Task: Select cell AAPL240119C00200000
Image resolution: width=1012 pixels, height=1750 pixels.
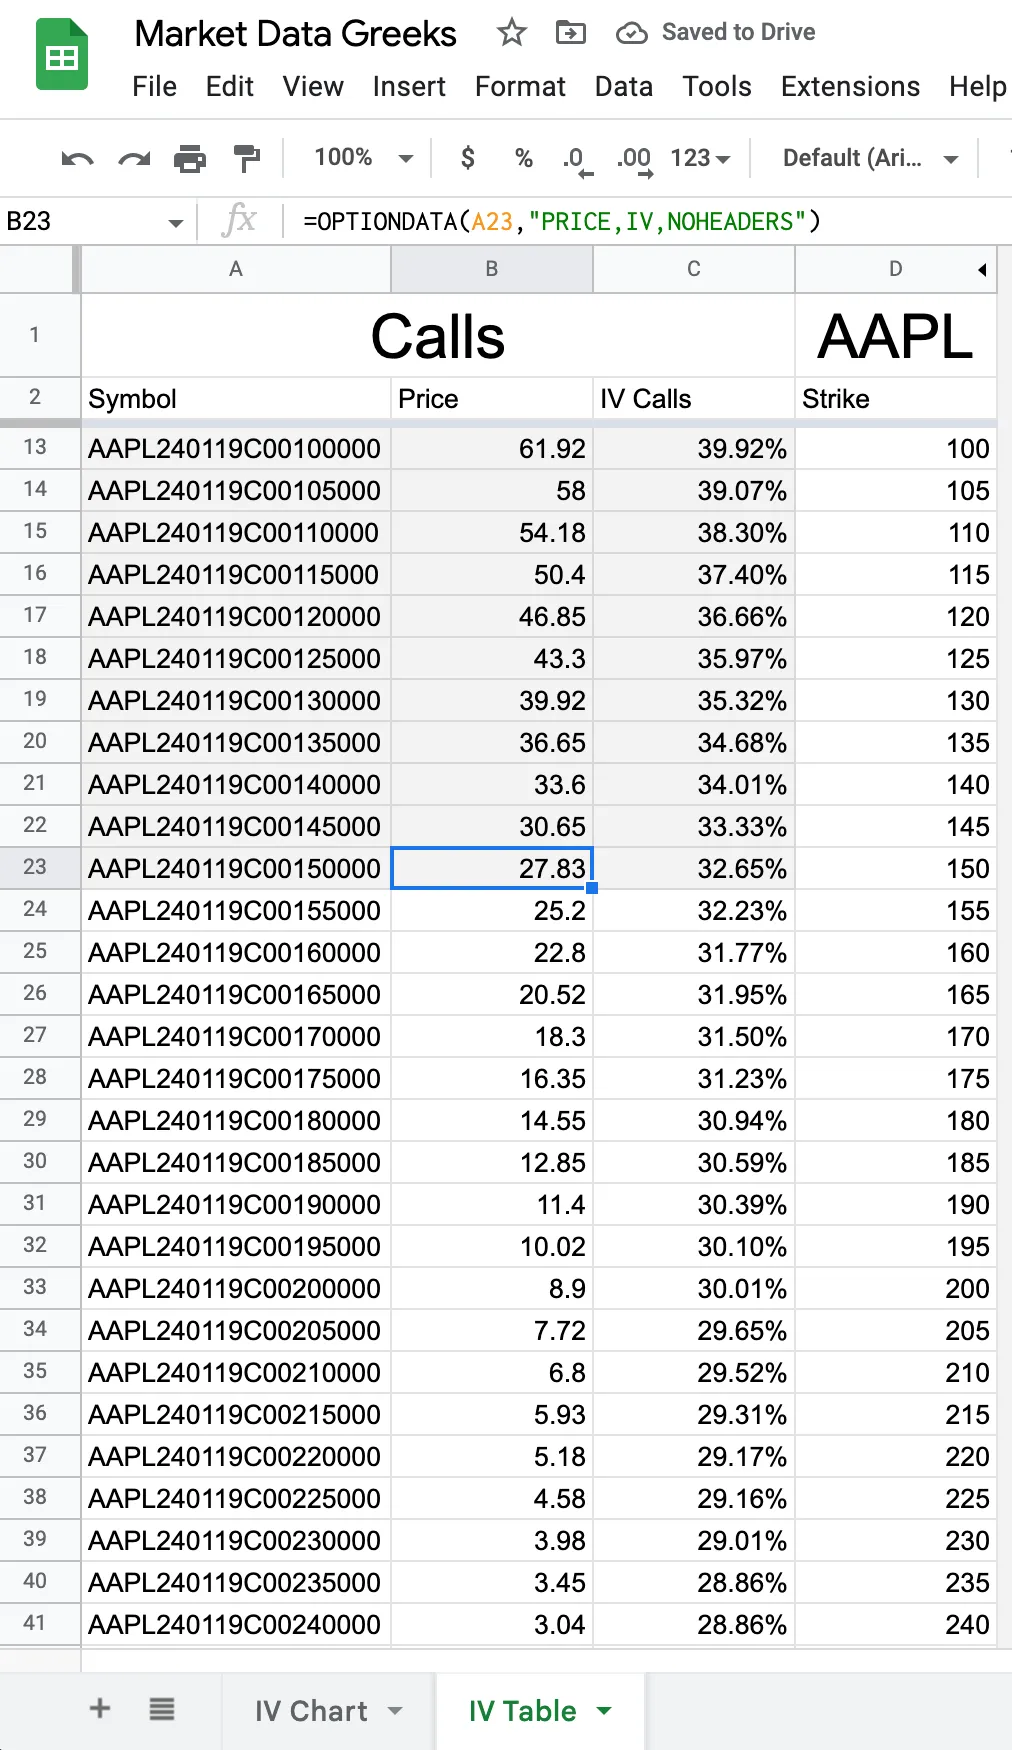Action: click(x=235, y=1288)
